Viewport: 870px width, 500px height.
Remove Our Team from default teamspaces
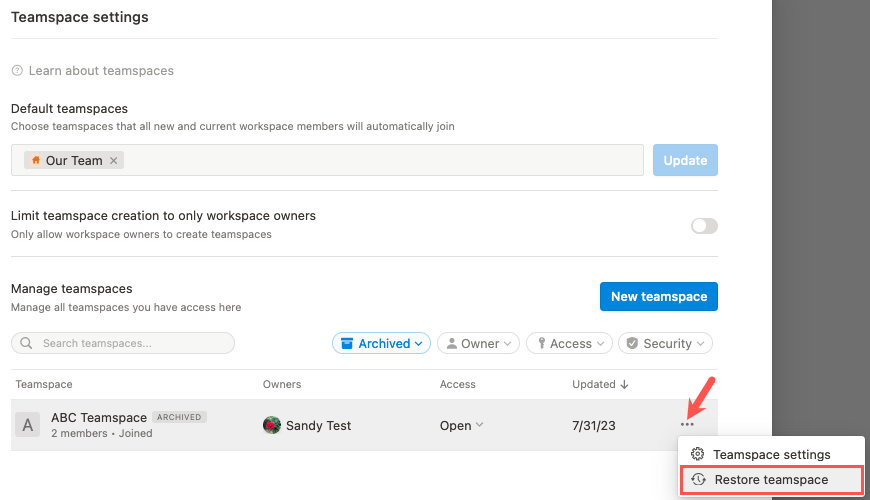click(x=114, y=160)
